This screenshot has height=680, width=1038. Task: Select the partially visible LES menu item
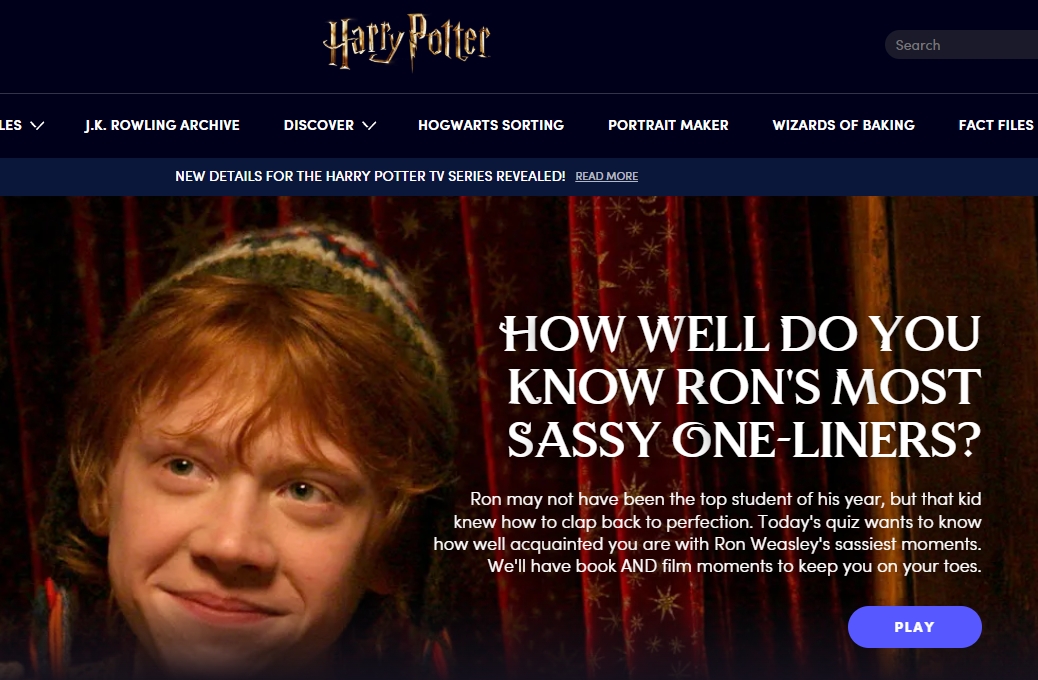tap(11, 125)
